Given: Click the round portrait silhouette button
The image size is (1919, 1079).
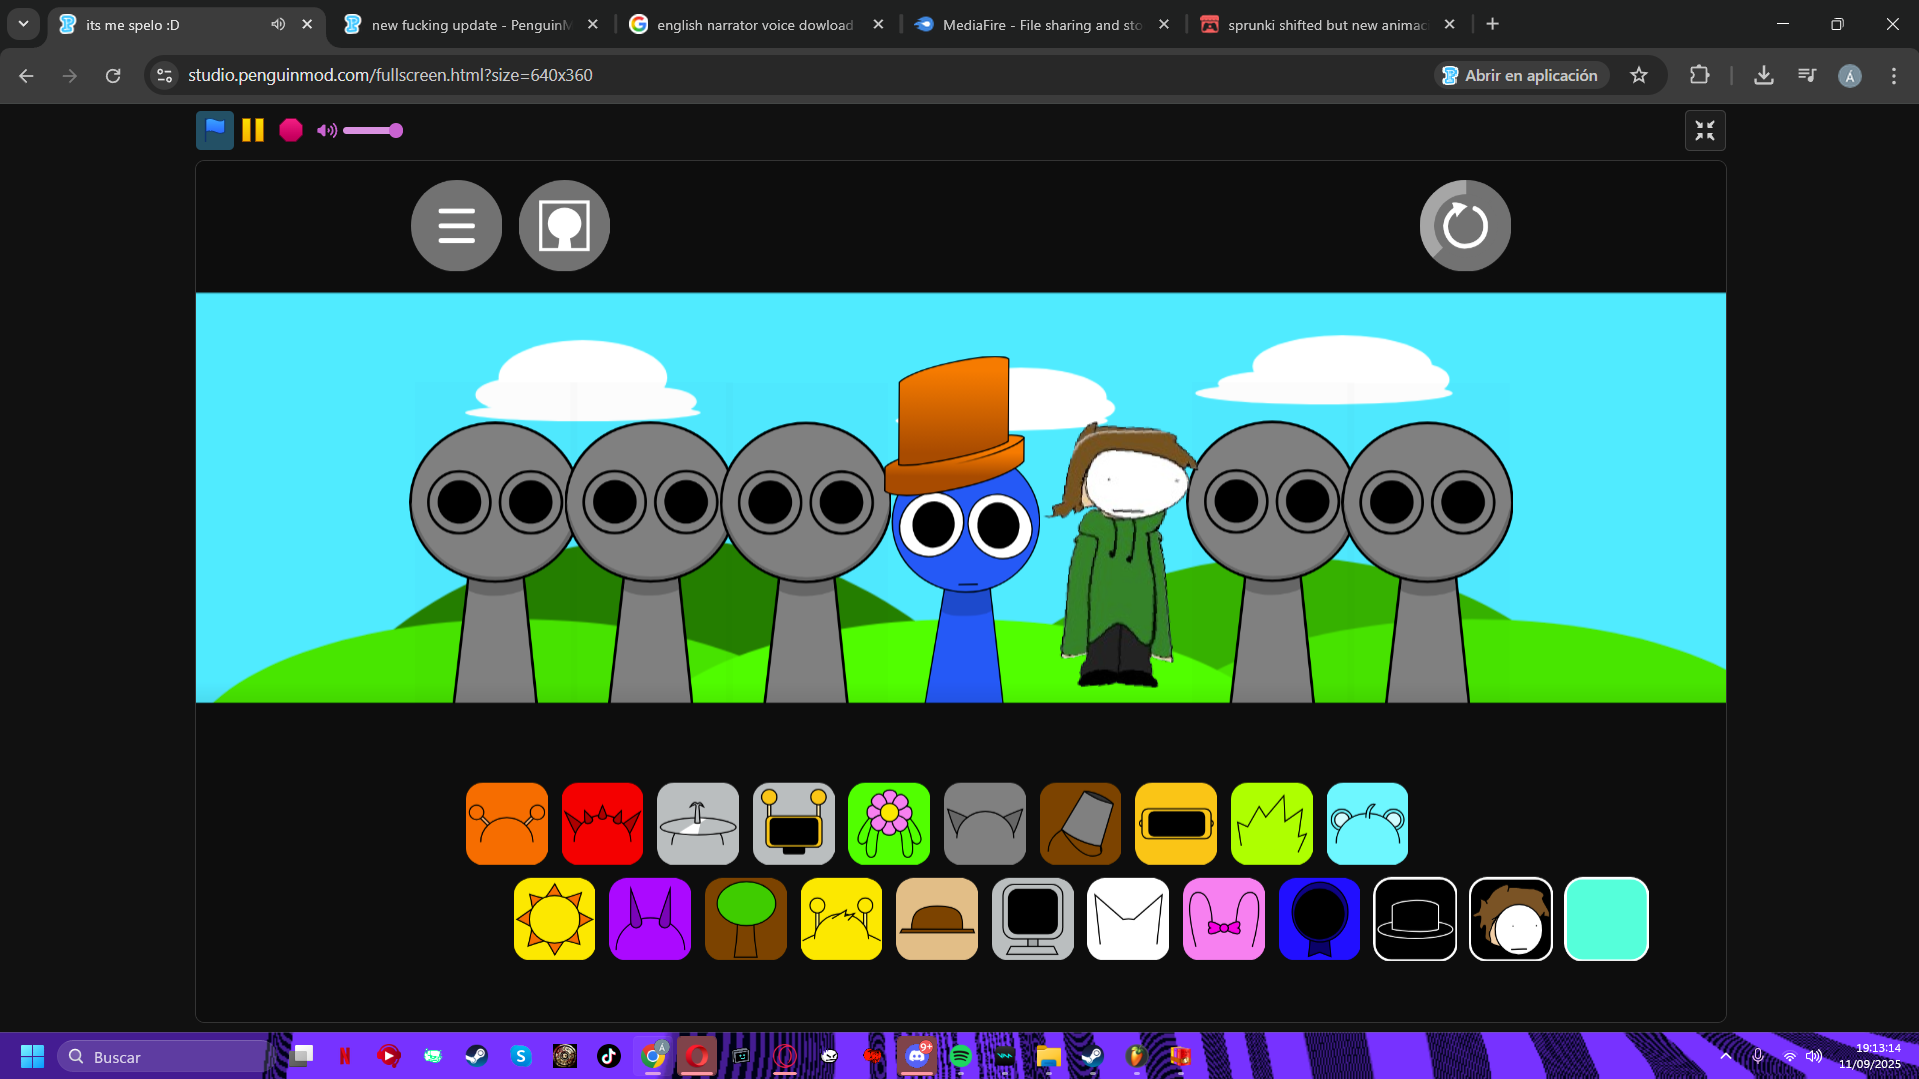Looking at the screenshot, I should pos(564,225).
